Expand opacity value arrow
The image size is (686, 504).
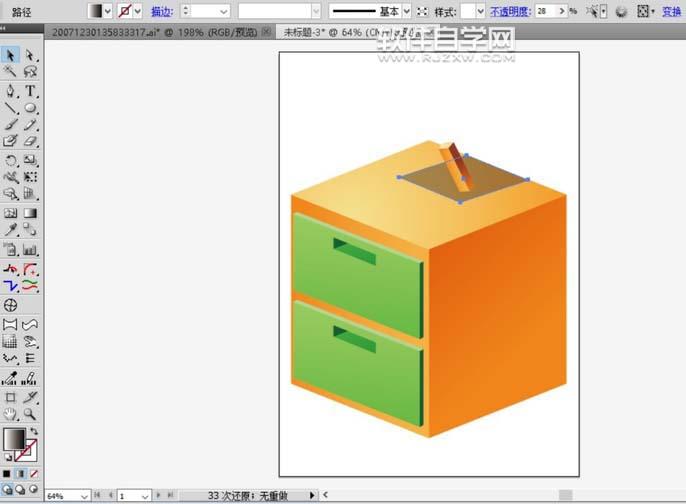click(562, 11)
